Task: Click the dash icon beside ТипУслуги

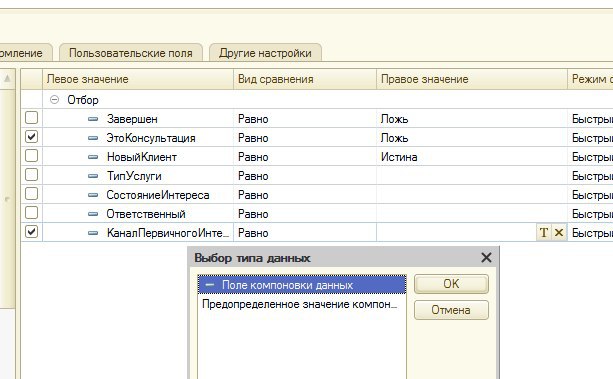Action: tap(93, 176)
